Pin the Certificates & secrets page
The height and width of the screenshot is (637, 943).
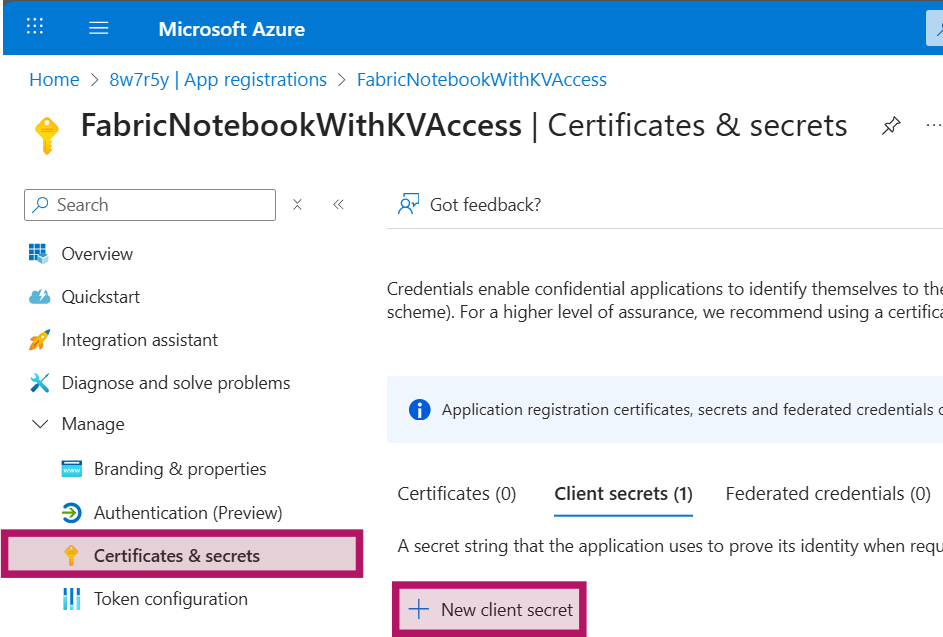(890, 126)
